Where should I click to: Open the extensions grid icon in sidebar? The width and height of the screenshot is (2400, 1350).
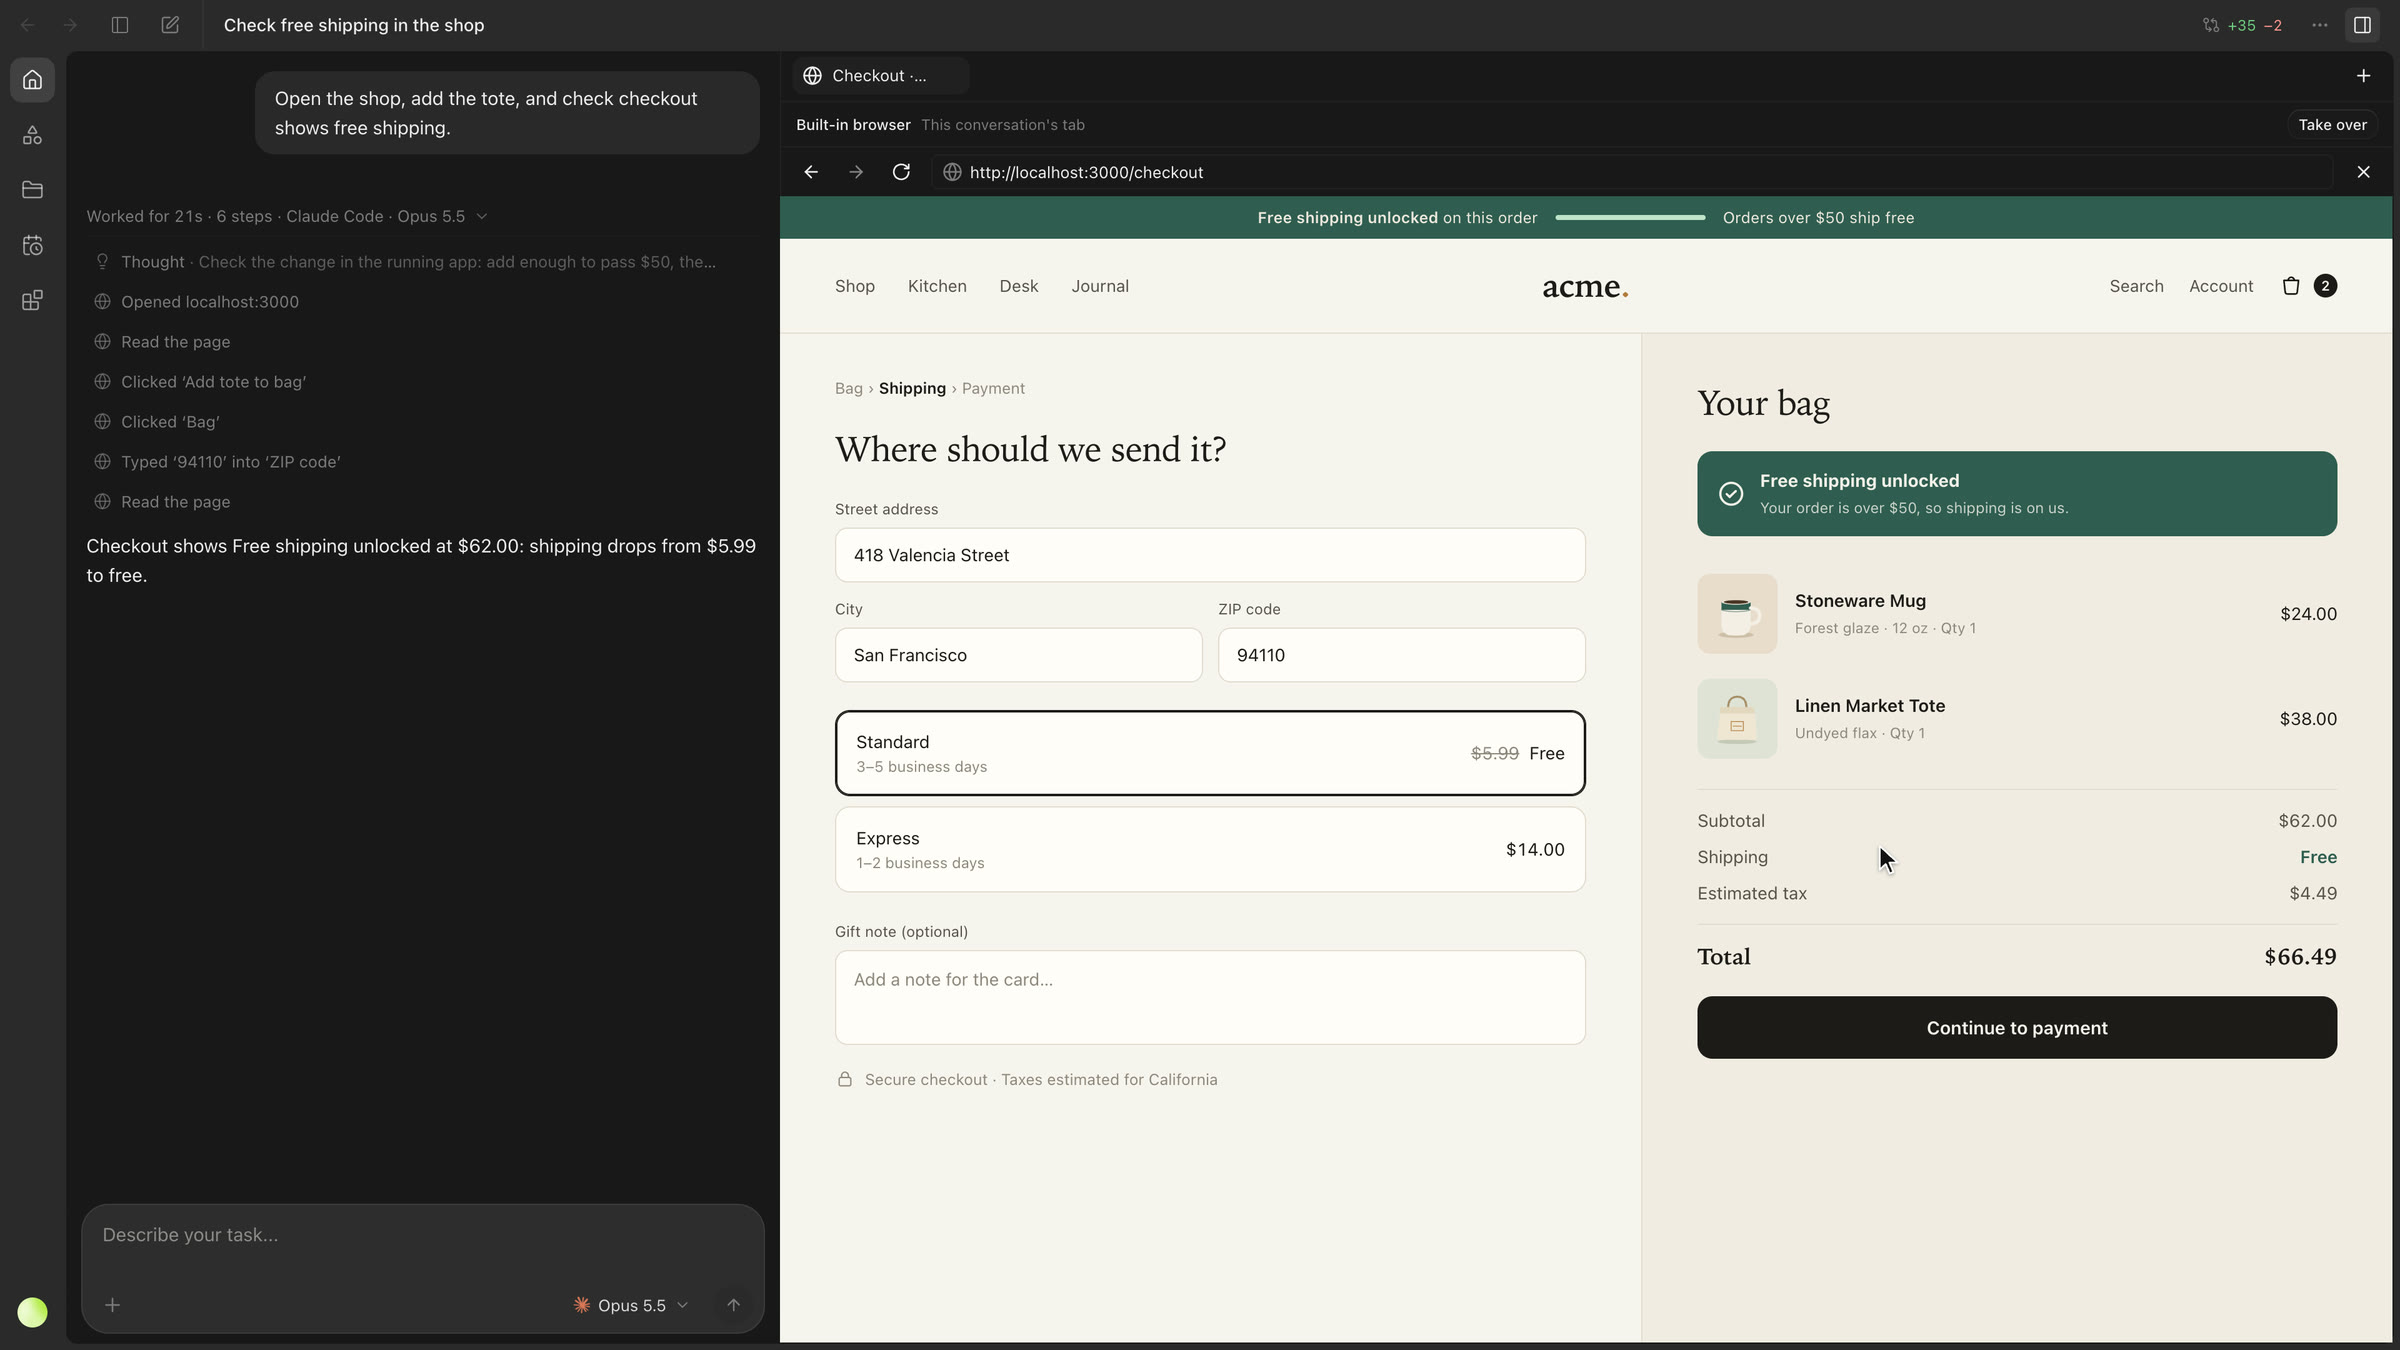coord(32,300)
